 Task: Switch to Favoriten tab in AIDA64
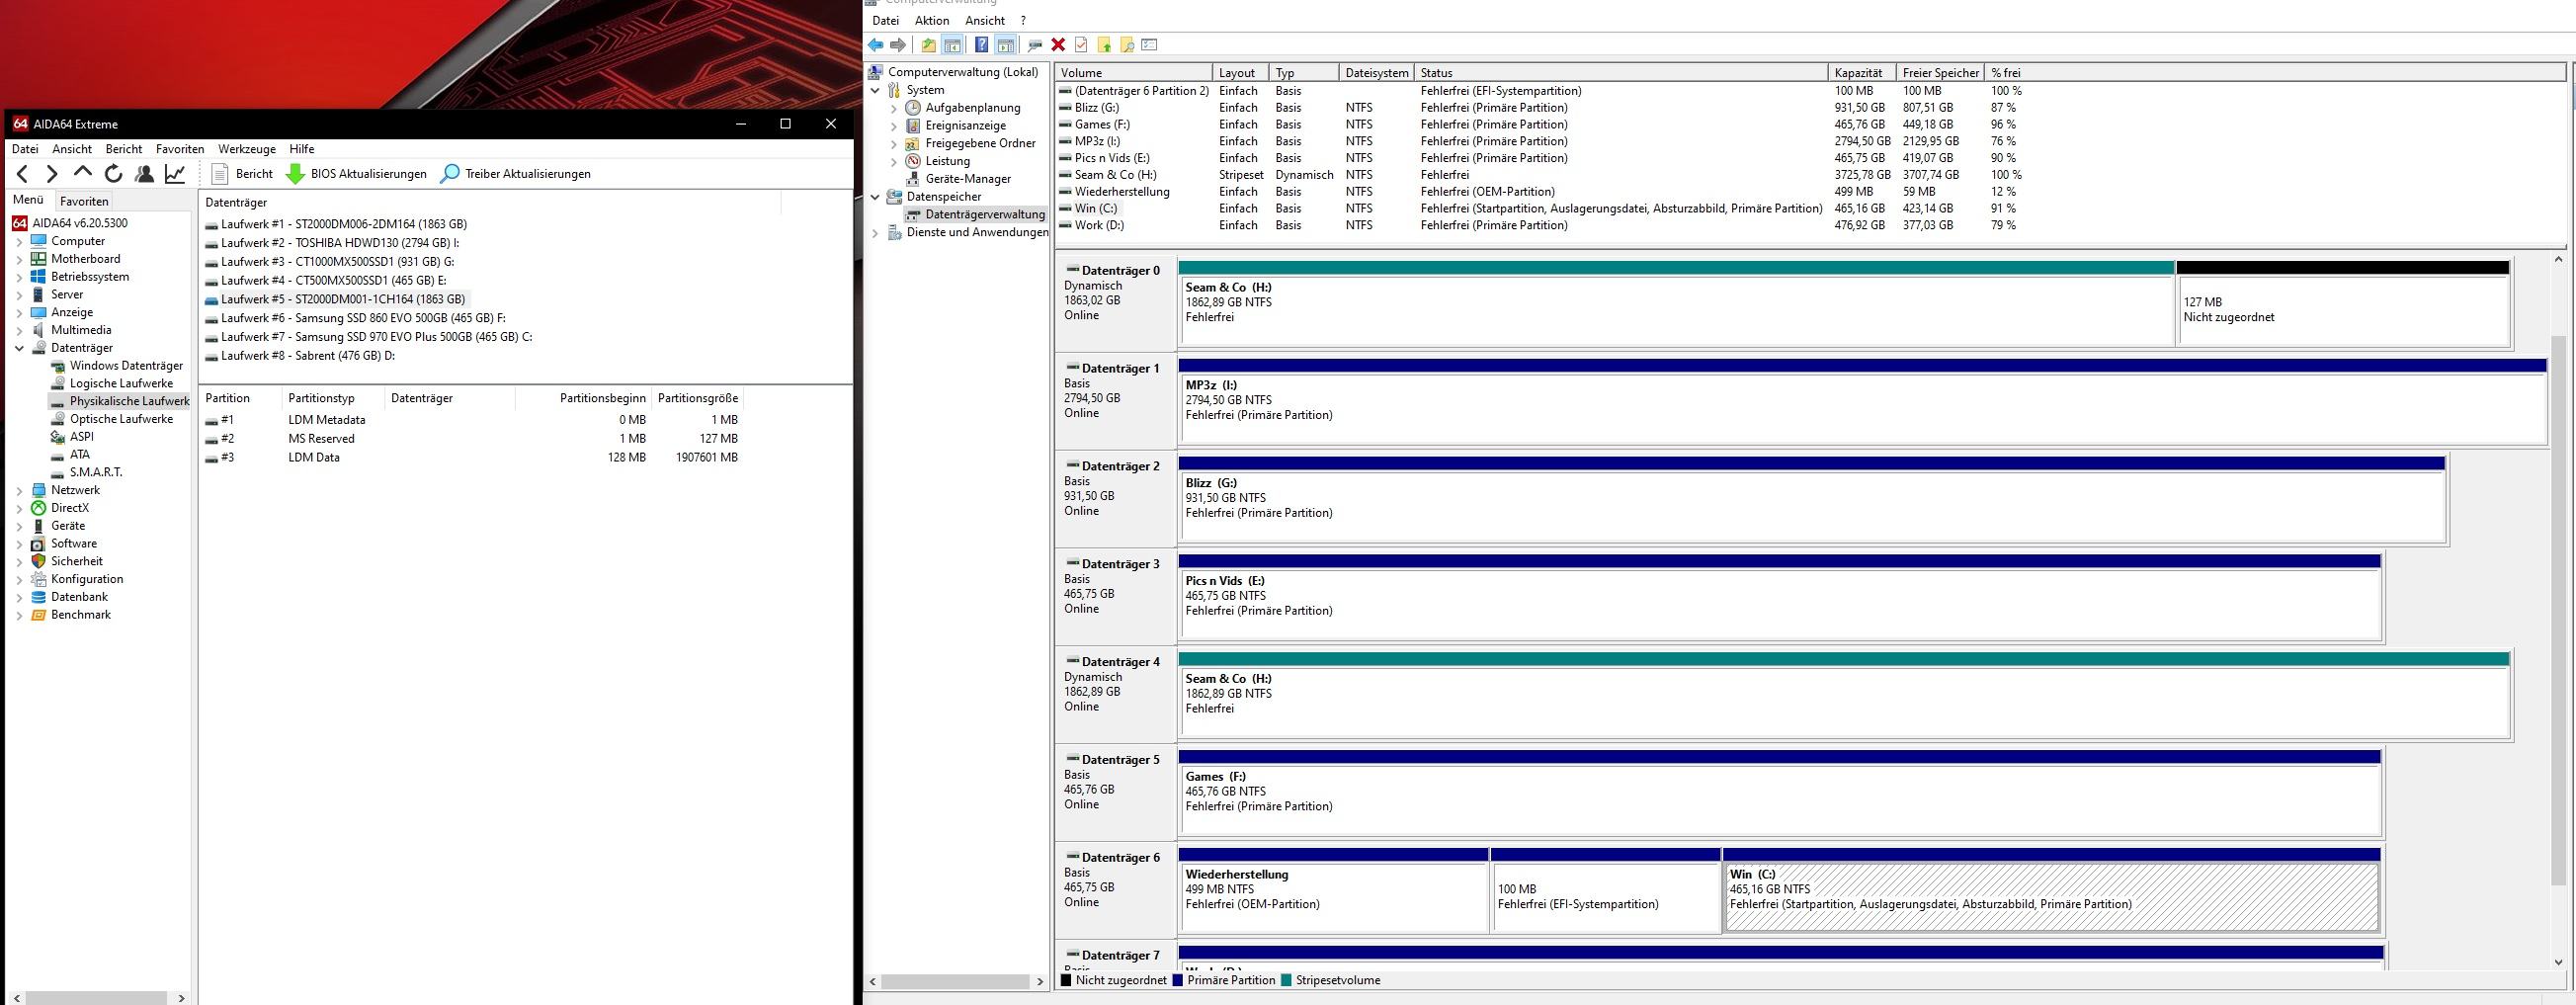tap(84, 201)
